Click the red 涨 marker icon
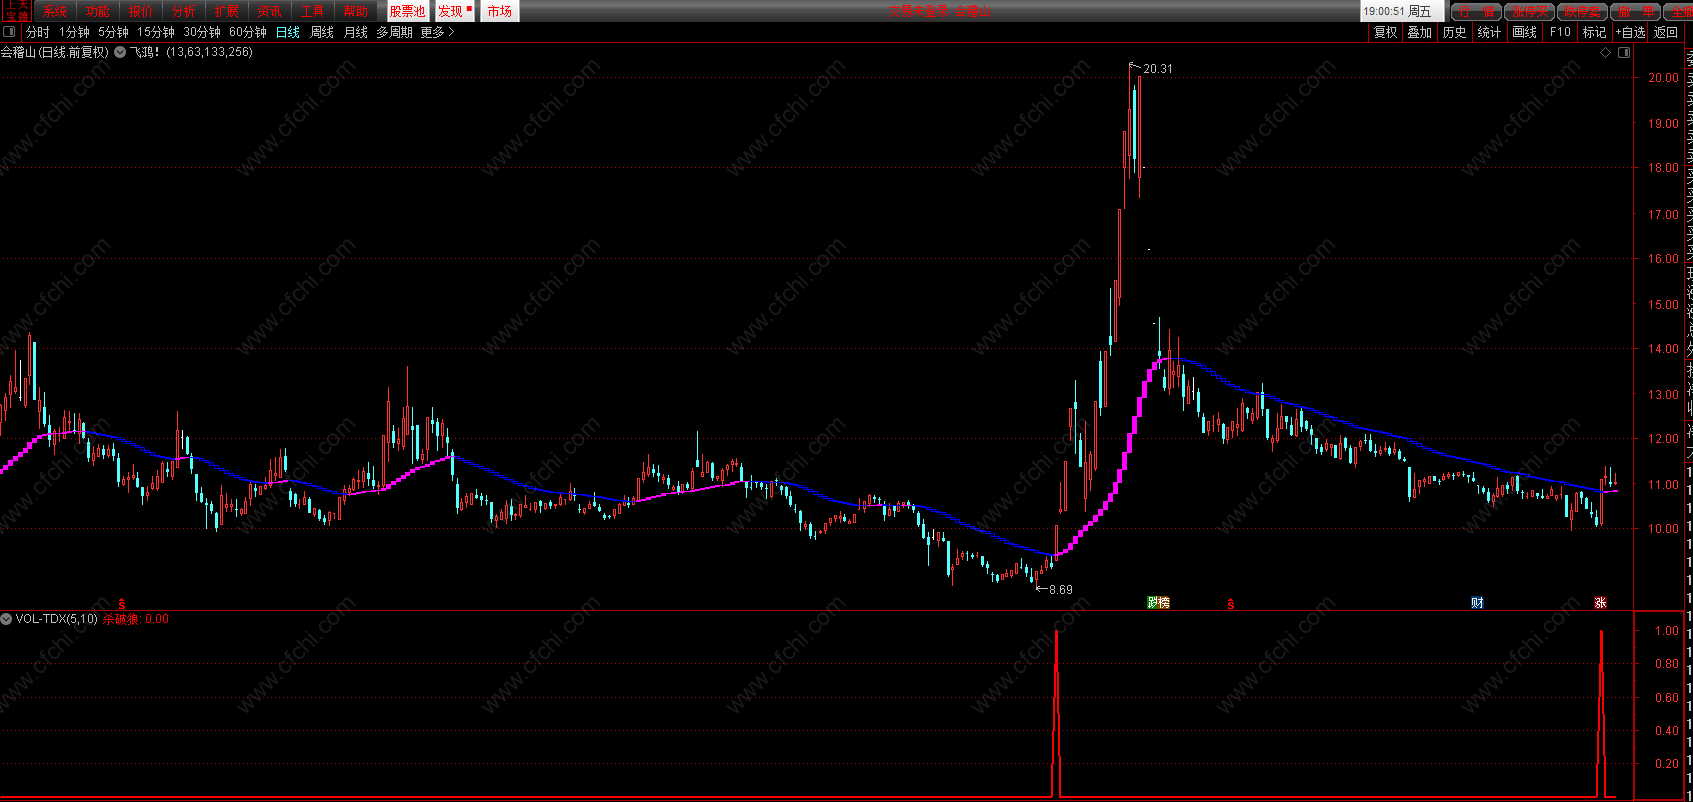1693x802 pixels. (x=1600, y=602)
